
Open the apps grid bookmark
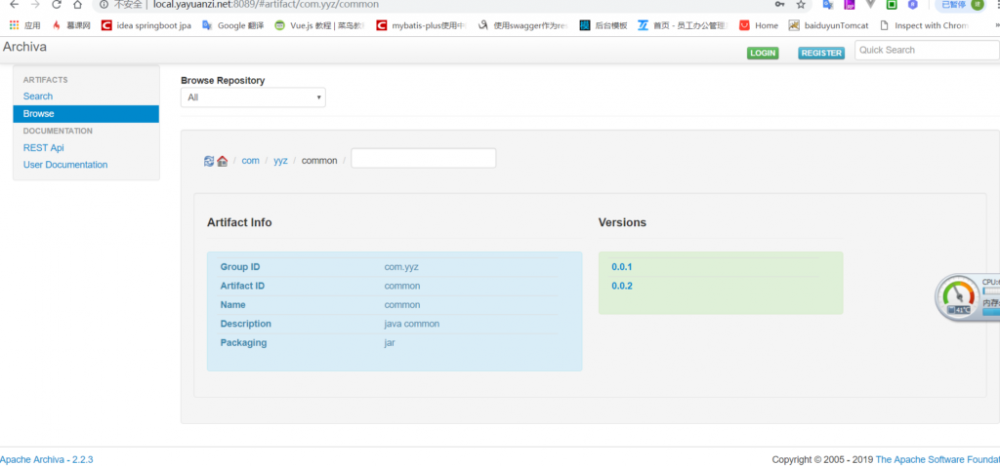point(25,25)
